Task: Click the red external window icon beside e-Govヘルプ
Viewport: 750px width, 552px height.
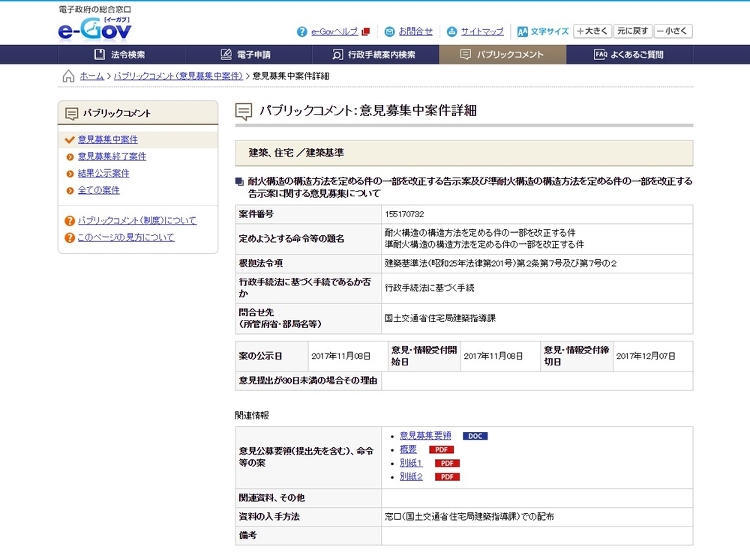Action: [366, 32]
